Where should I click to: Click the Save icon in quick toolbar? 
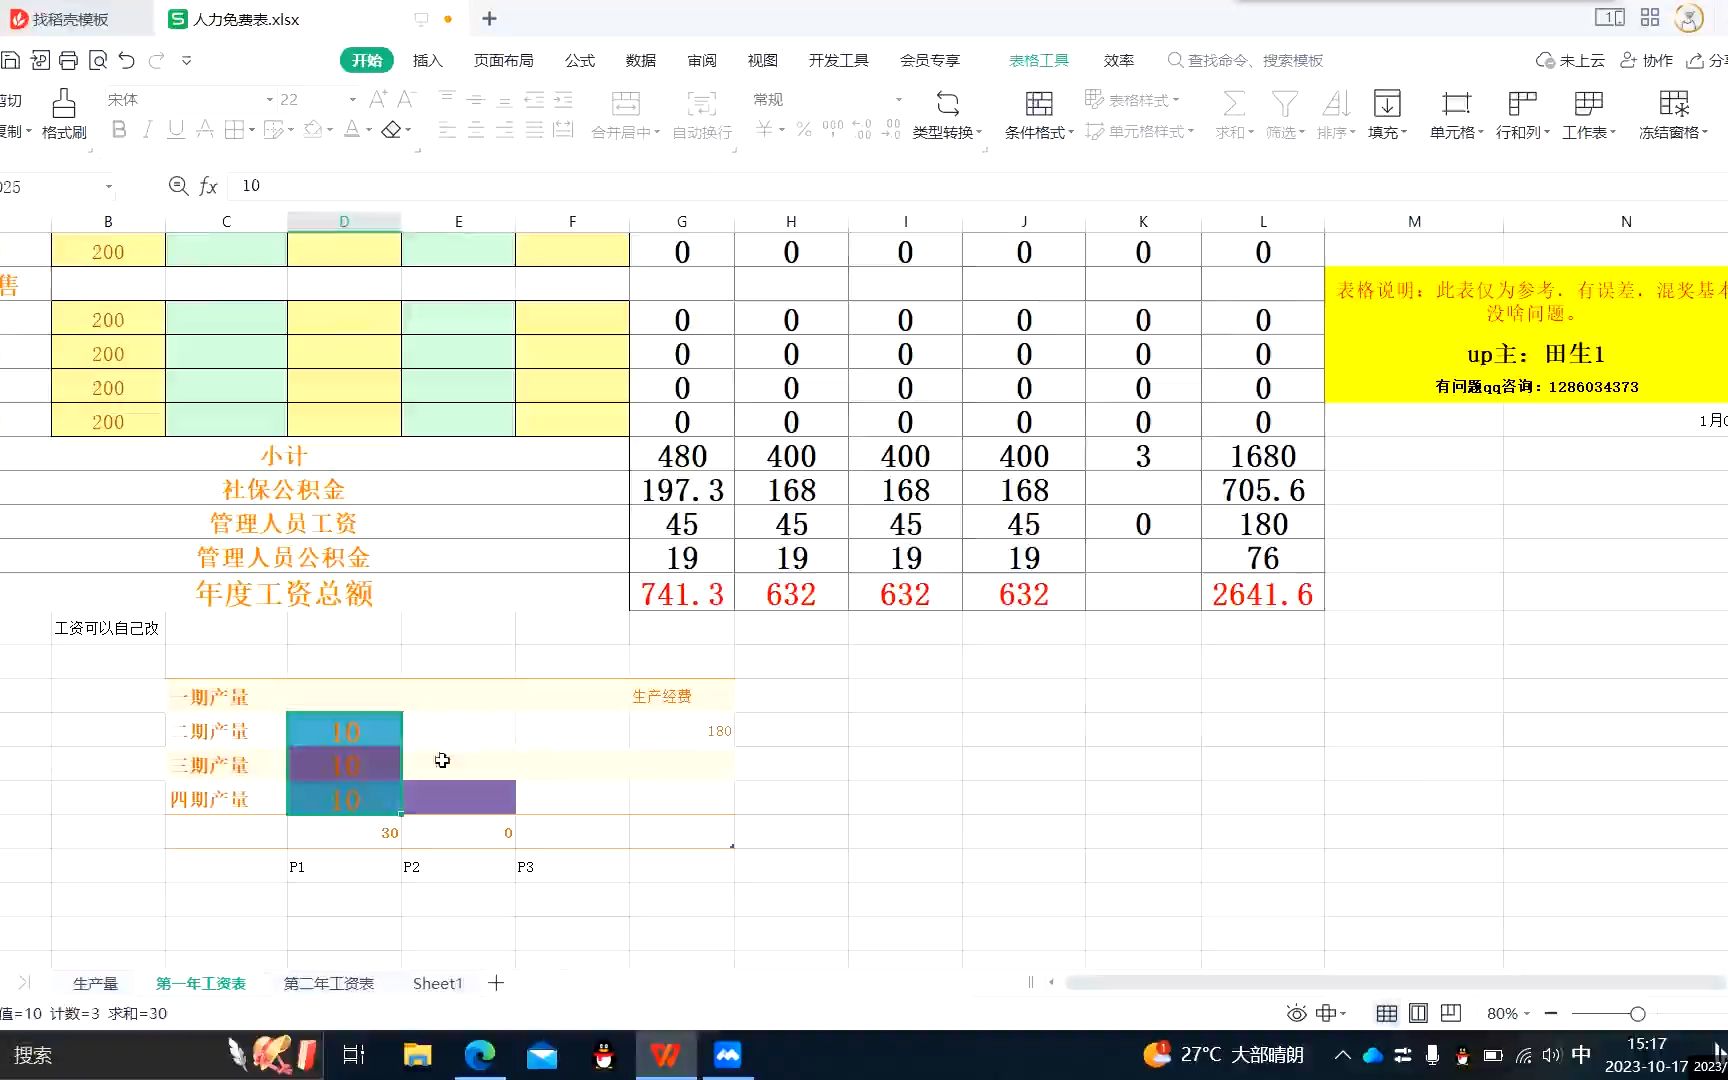tap(10, 61)
